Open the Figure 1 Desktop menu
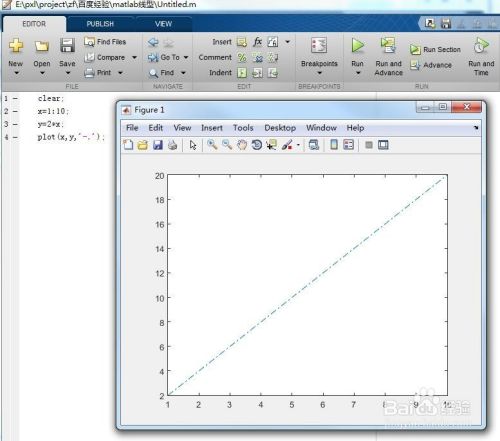500x441 pixels. pyautogui.click(x=280, y=128)
